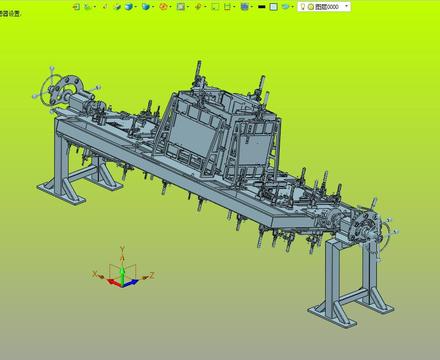
Task: Select the 图层0000 layer name field
Action: pyautogui.click(x=327, y=7)
